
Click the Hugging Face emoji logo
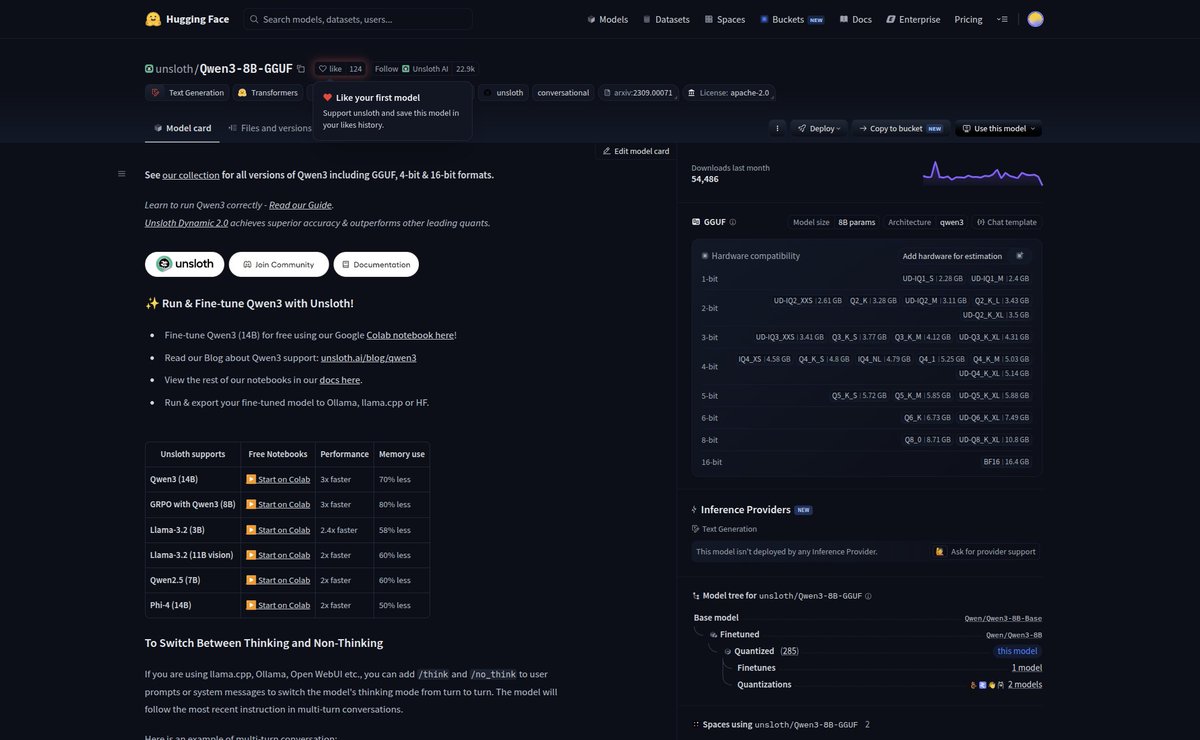click(153, 19)
